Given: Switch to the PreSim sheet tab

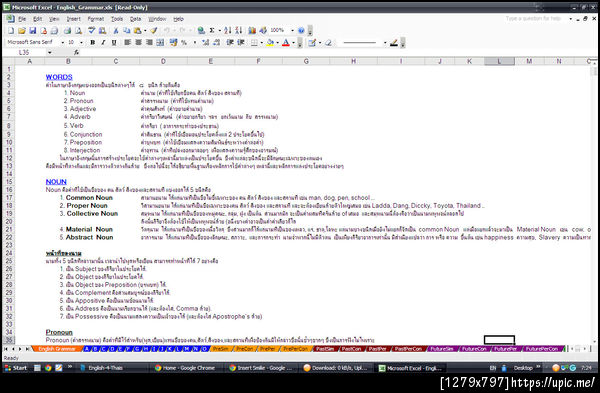Looking at the screenshot, I should (x=220, y=349).
